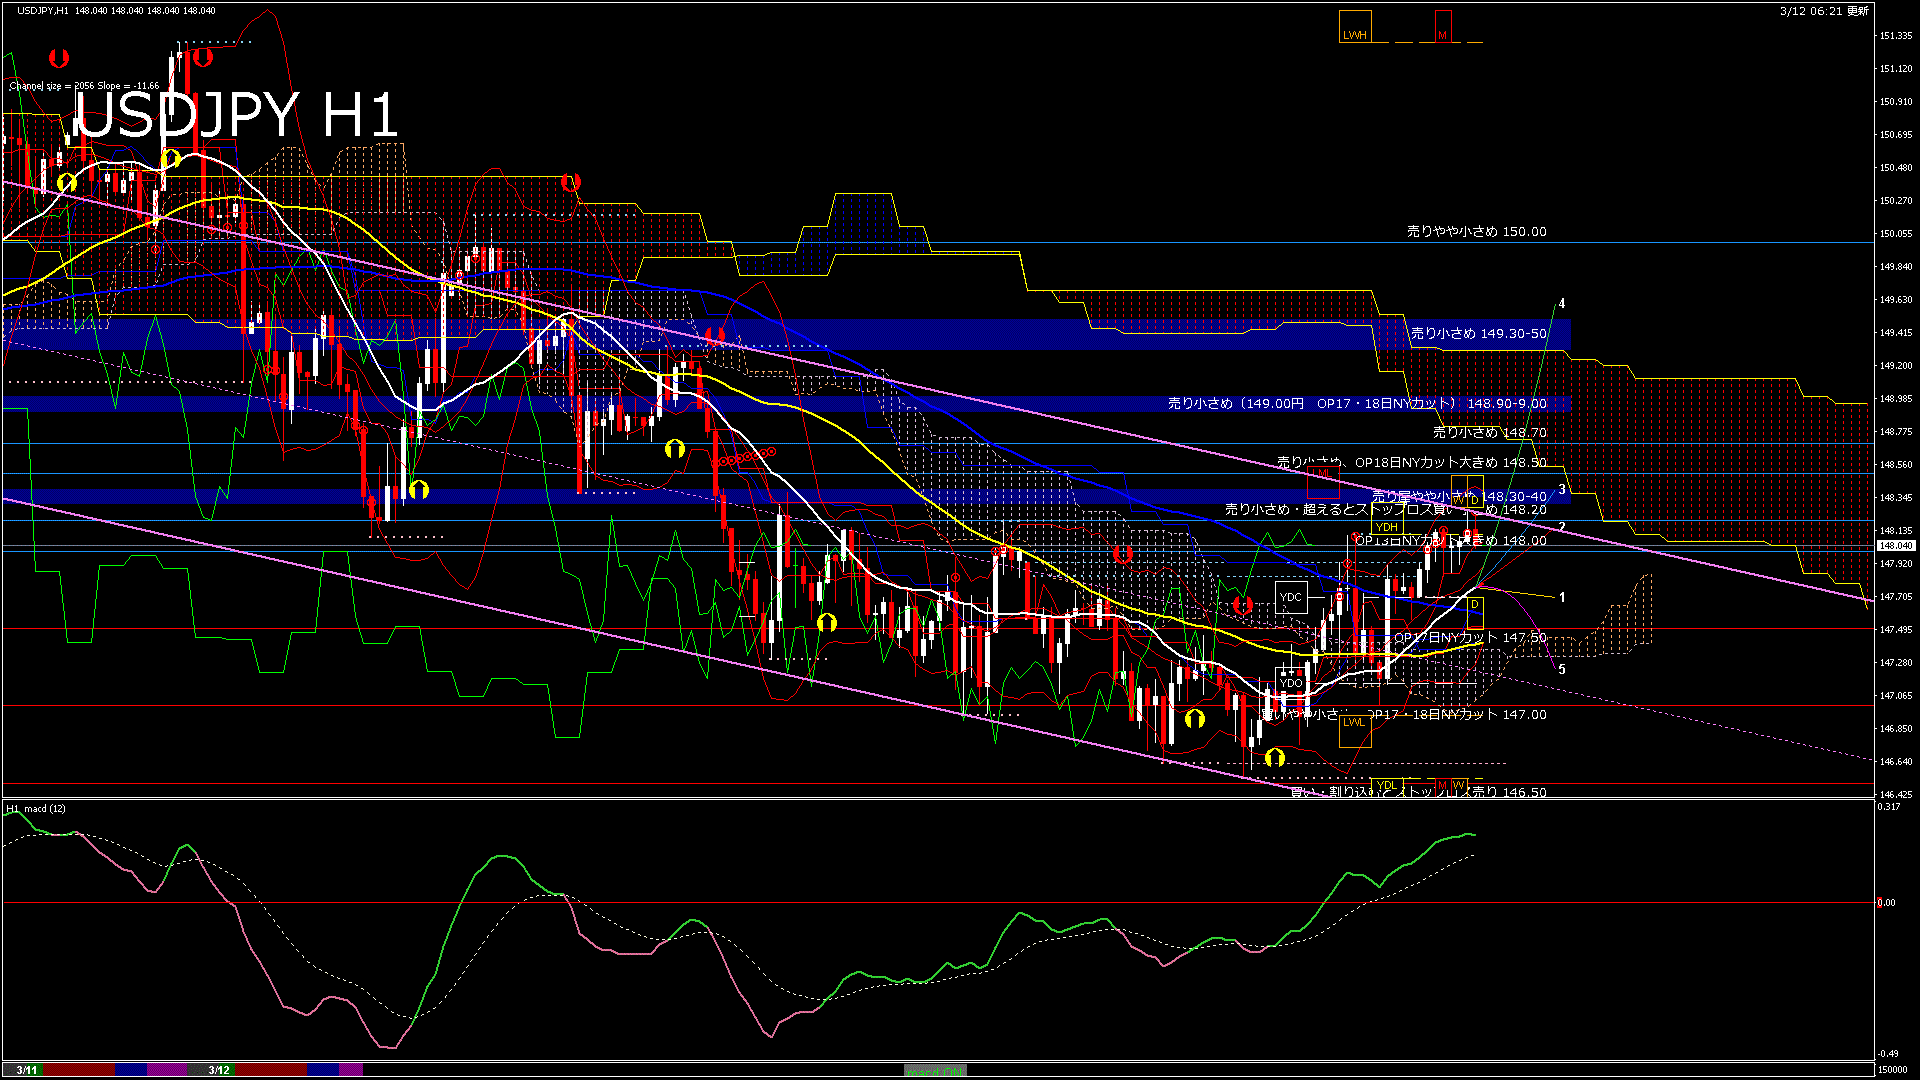Click the 'Channel size = 2056 Slope' text

84,86
